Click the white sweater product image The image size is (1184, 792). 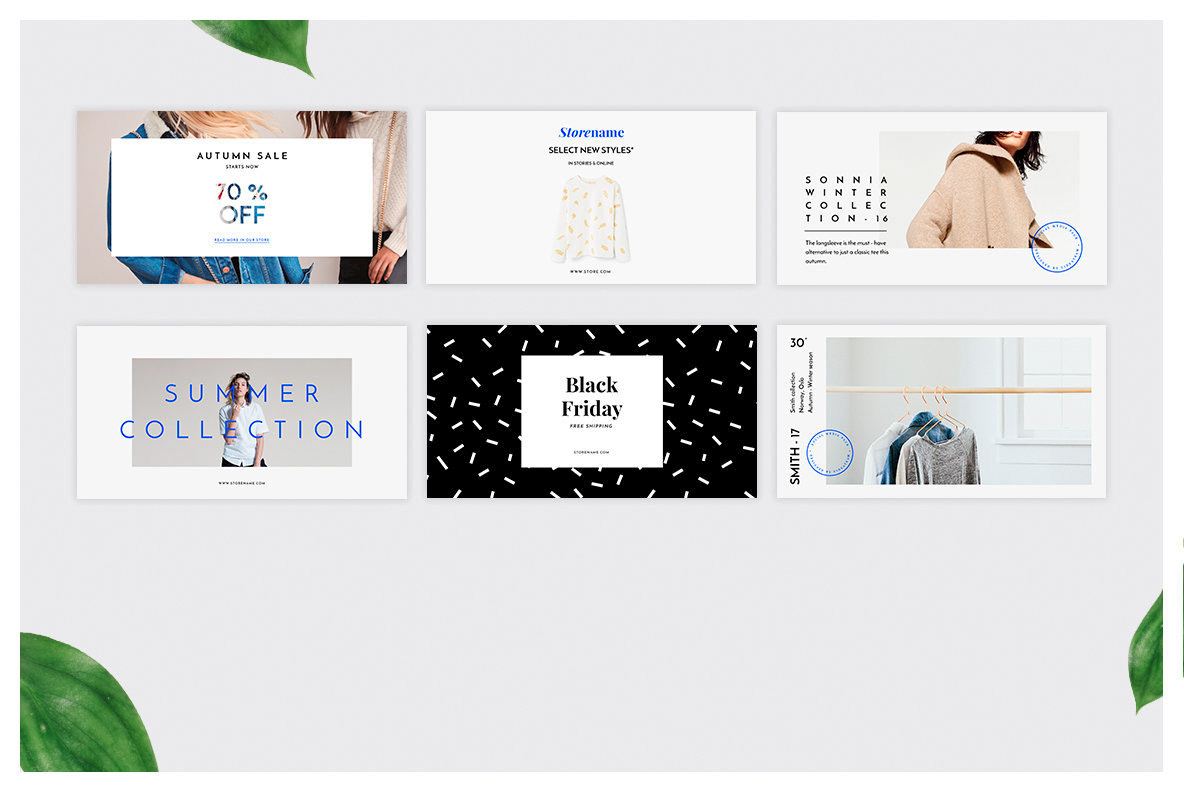tap(590, 219)
